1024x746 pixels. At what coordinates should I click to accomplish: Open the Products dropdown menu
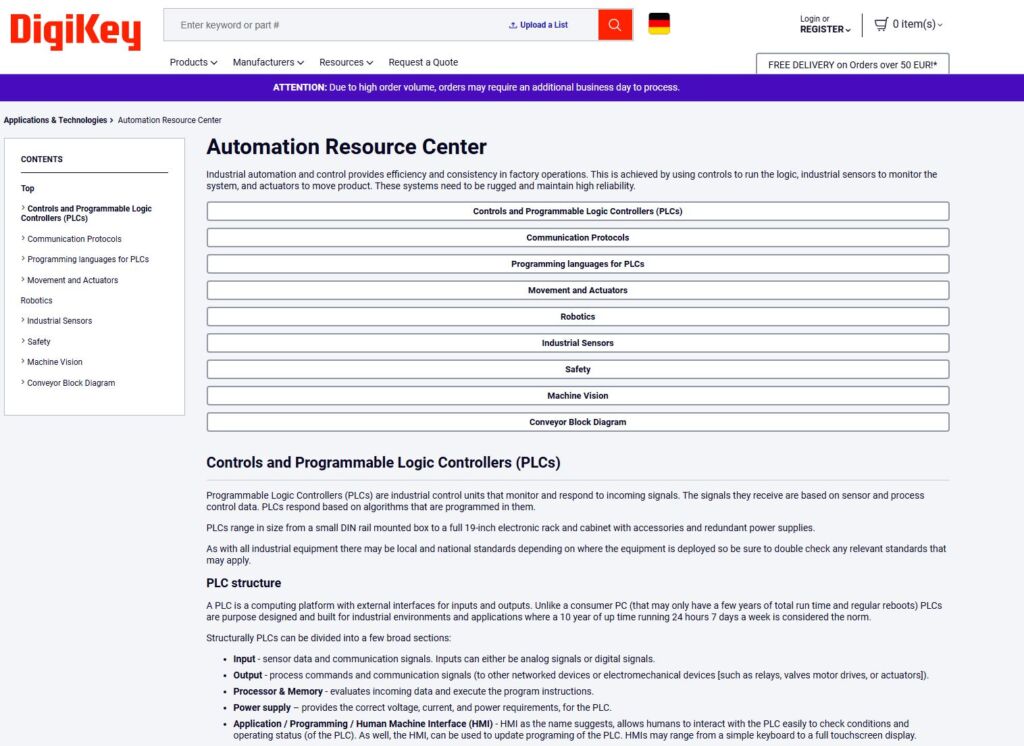click(x=193, y=62)
